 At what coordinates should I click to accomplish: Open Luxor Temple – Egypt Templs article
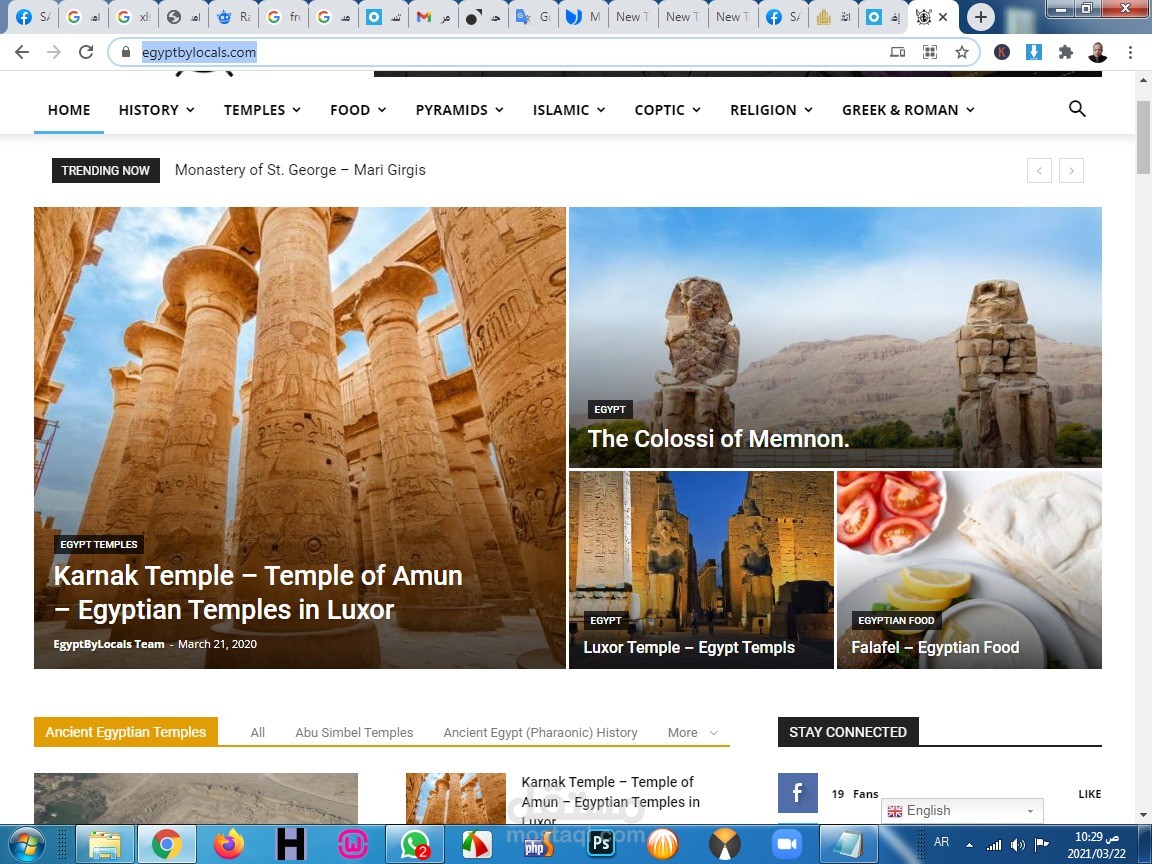(689, 647)
